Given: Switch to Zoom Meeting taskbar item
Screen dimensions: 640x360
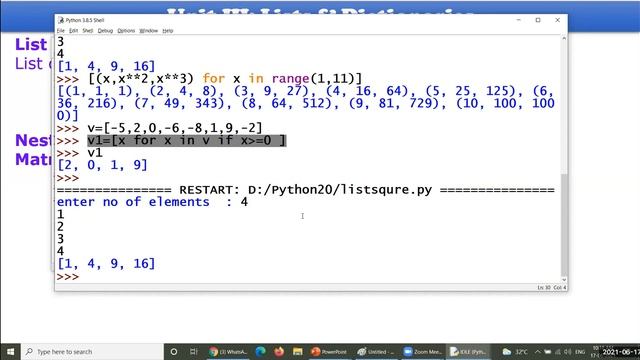Looking at the screenshot, I should (x=422, y=351).
